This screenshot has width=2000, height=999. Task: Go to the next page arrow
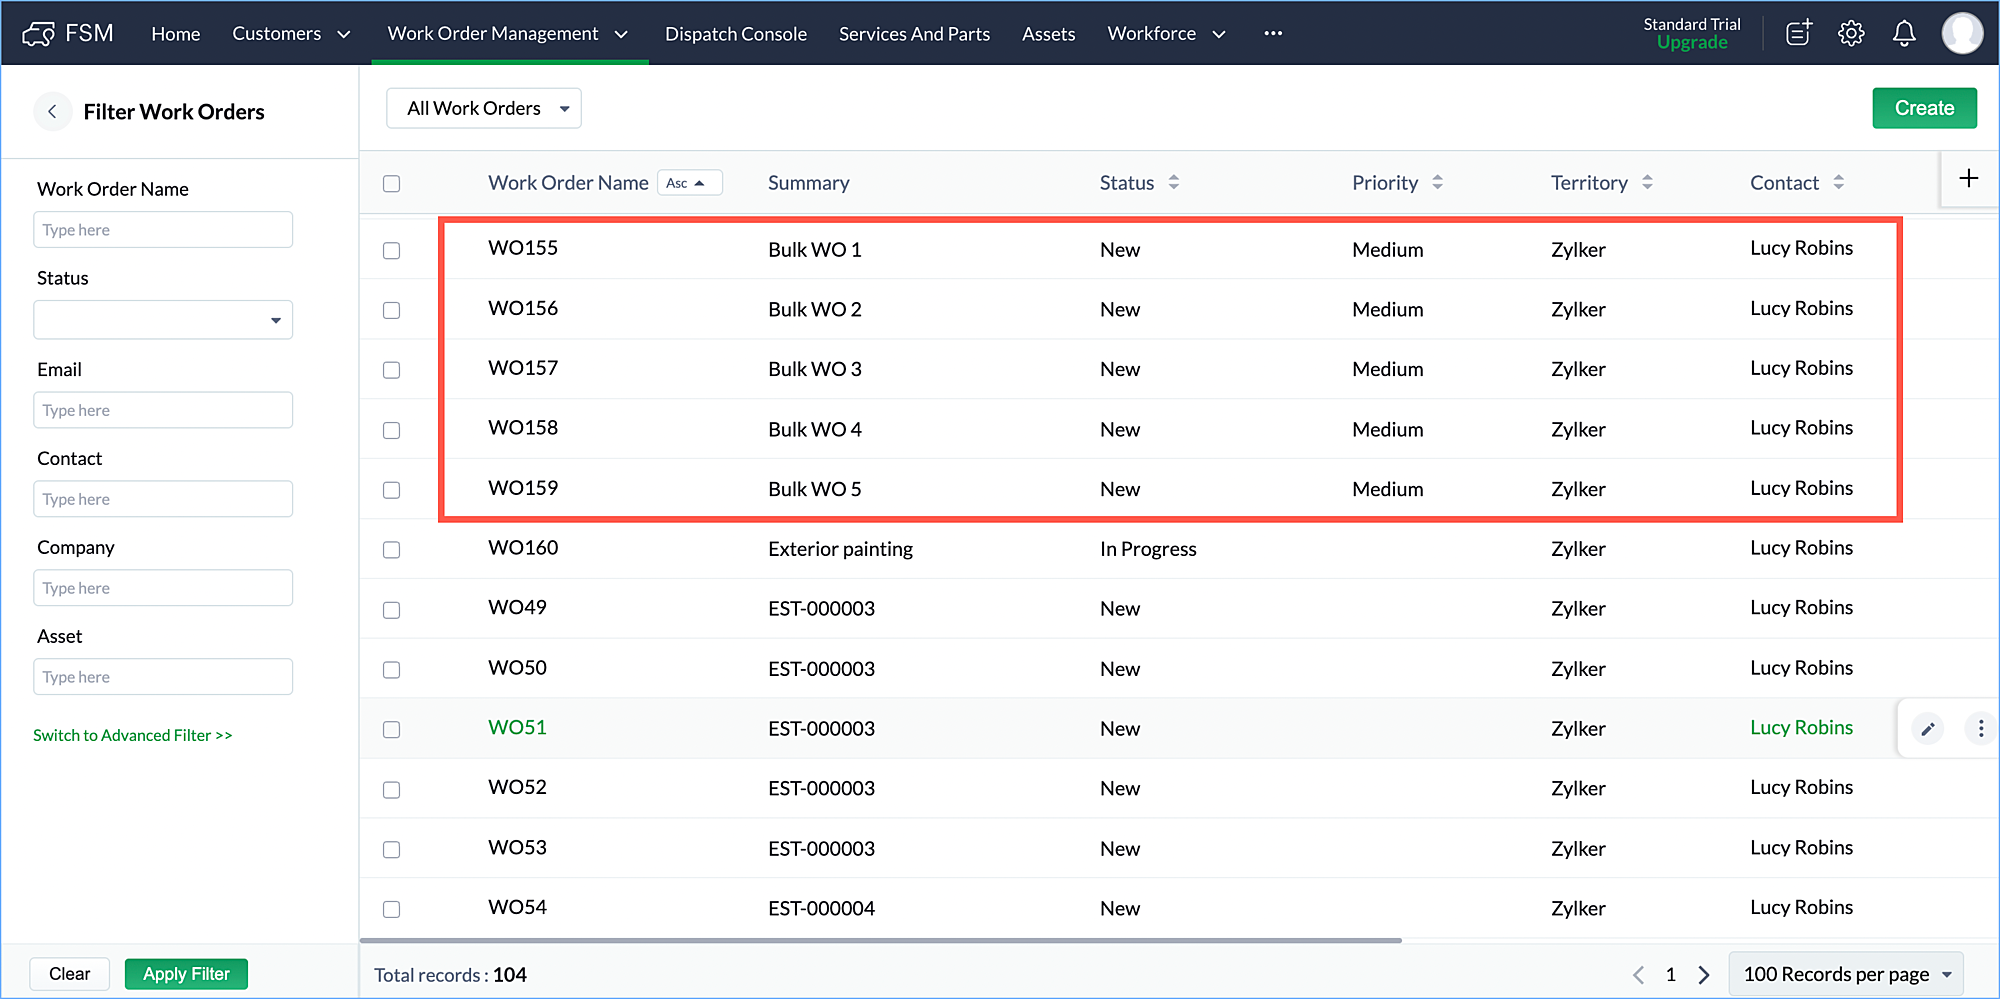[x=1704, y=974]
